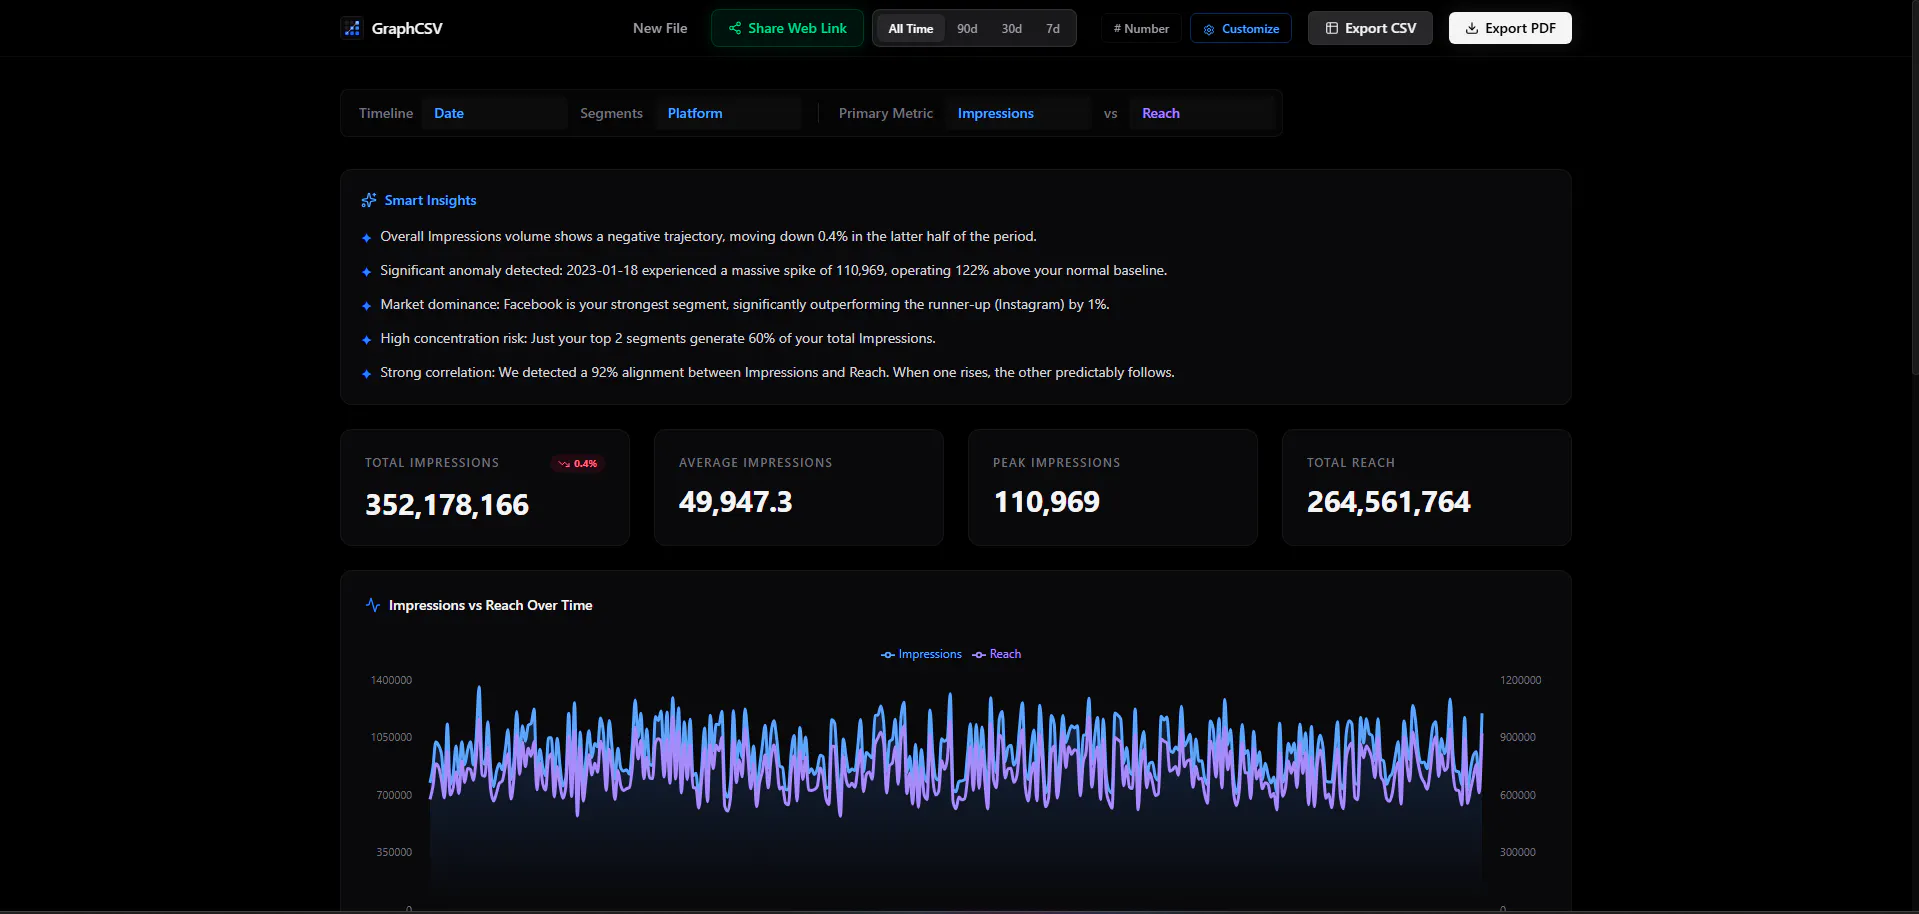Click Share Web Link button
1919x914 pixels.
coord(787,28)
